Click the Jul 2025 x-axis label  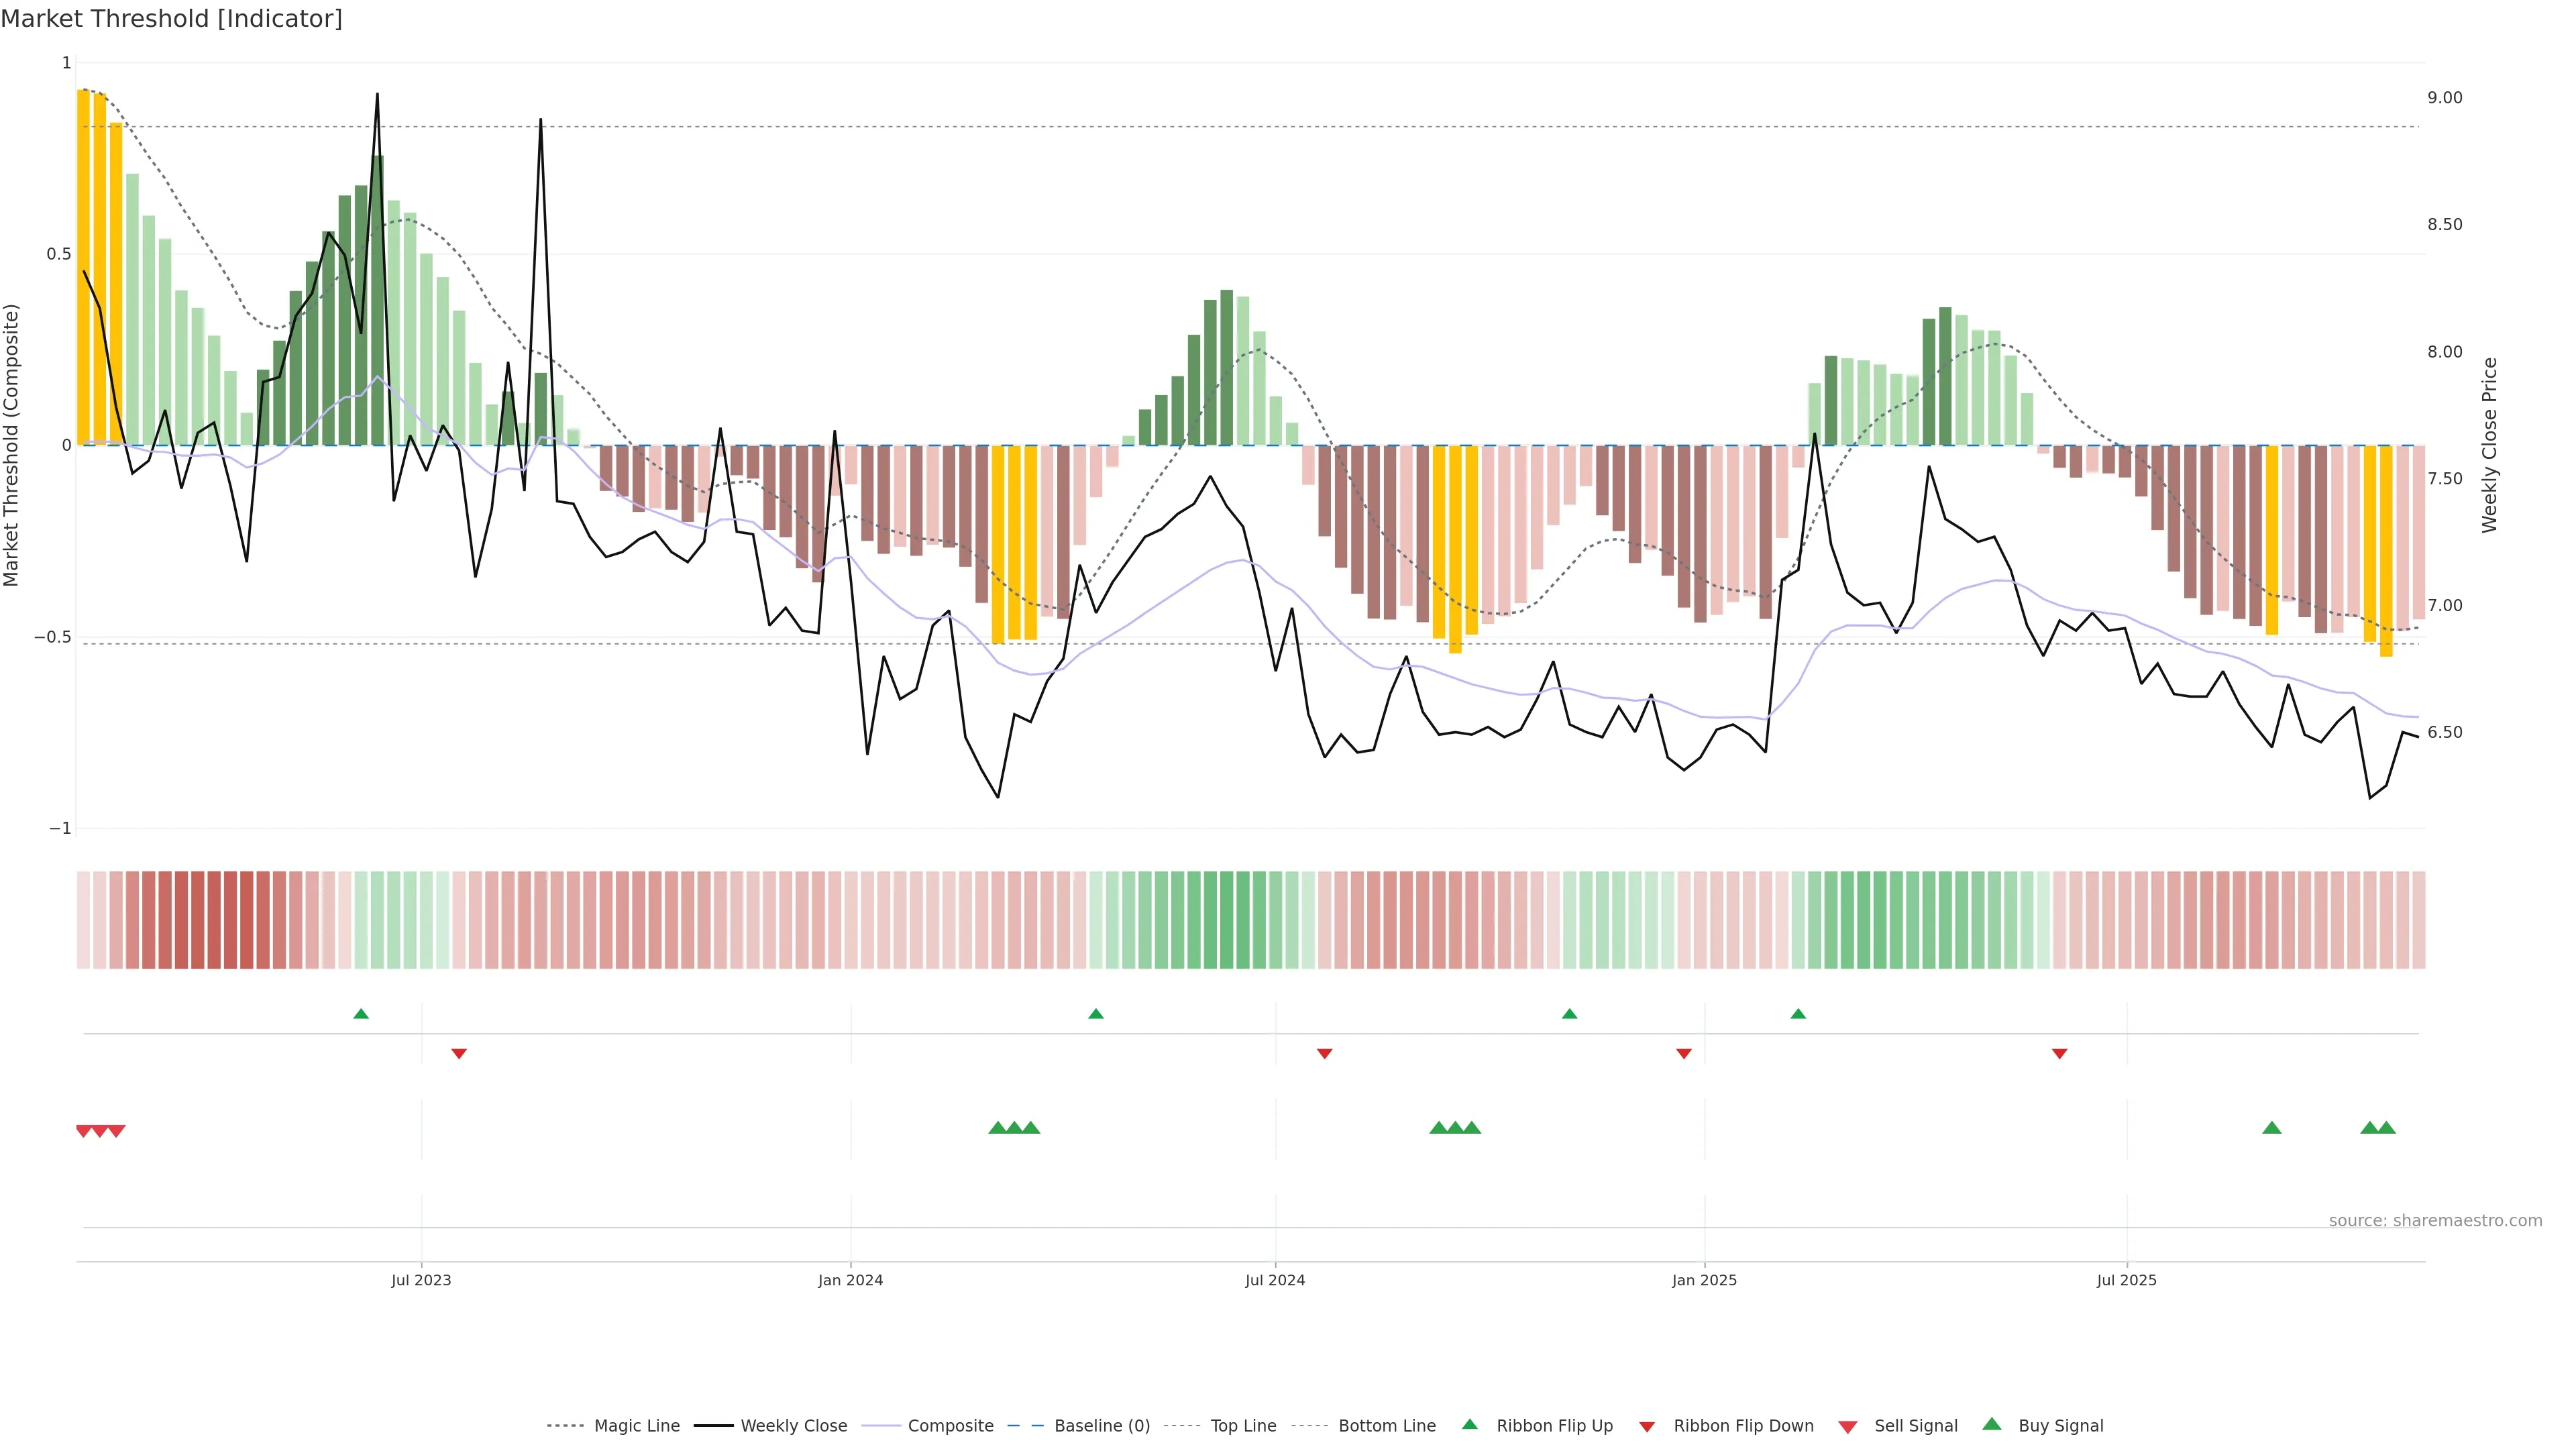(x=2126, y=1280)
